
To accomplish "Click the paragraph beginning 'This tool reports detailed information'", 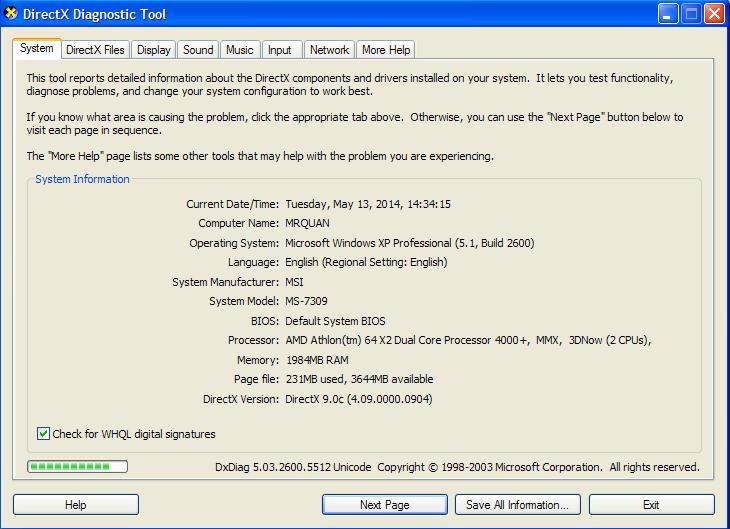I will pos(350,84).
